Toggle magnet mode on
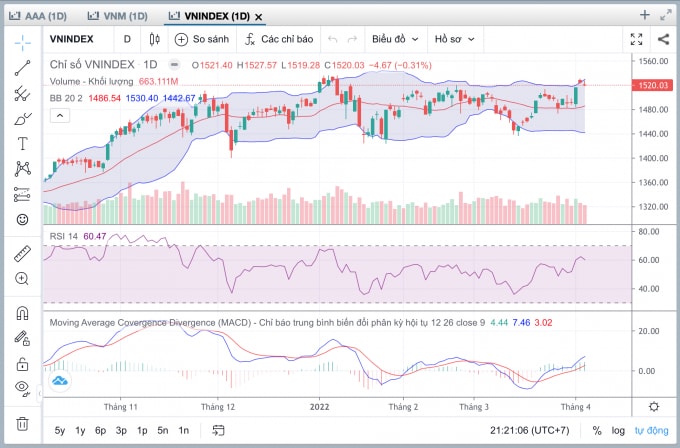Viewport: 680px width, 448px height. (x=22, y=313)
